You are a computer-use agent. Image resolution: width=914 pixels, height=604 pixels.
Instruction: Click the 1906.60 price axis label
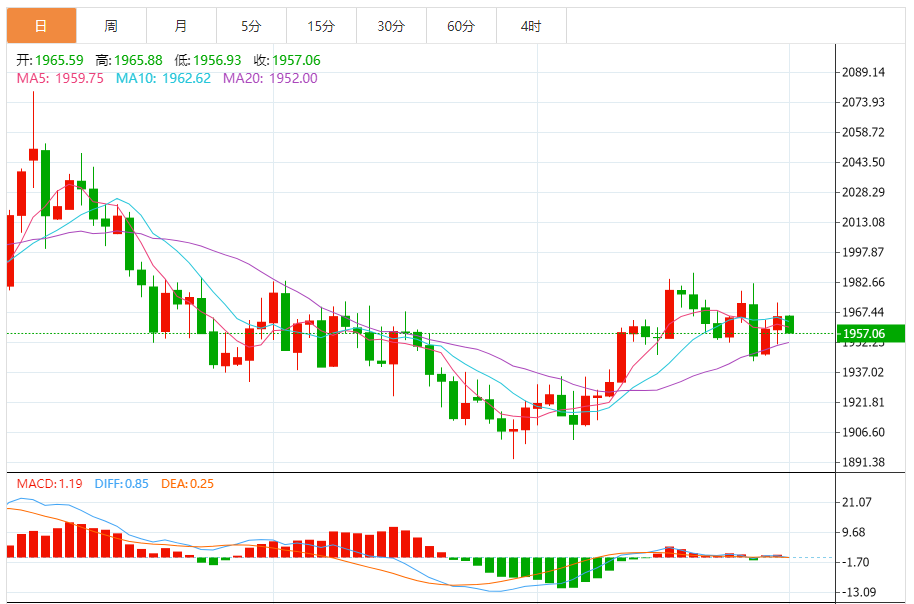863,432
